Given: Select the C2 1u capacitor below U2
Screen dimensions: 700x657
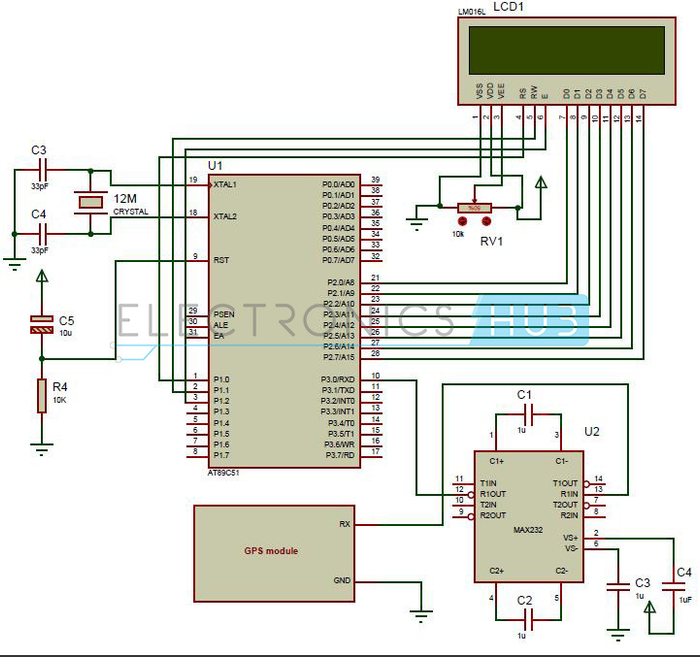Looking at the screenshot, I should click(528, 620).
